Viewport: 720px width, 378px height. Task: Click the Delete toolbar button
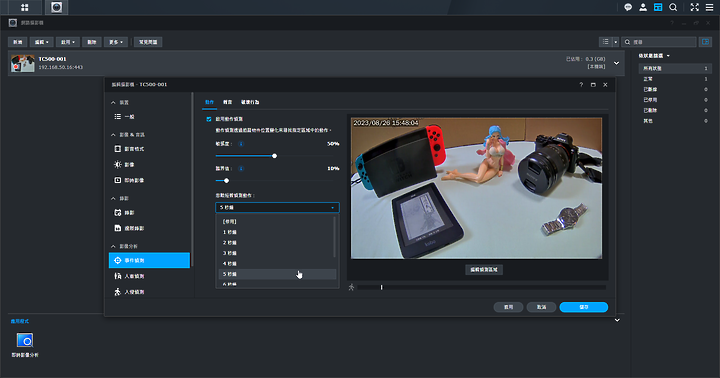92,42
